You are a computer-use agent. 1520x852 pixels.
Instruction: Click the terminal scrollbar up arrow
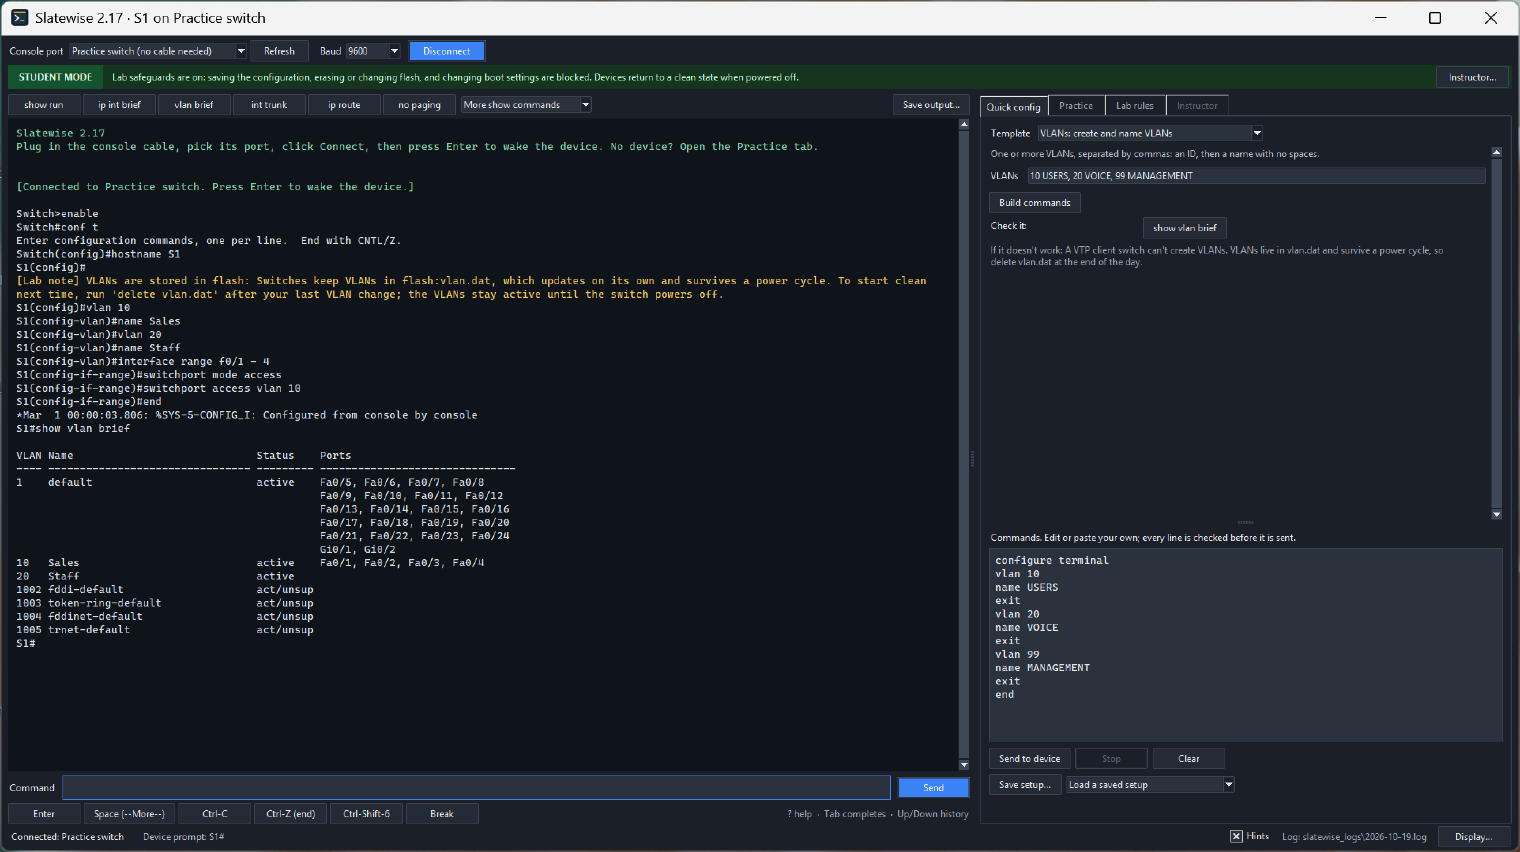click(x=964, y=125)
